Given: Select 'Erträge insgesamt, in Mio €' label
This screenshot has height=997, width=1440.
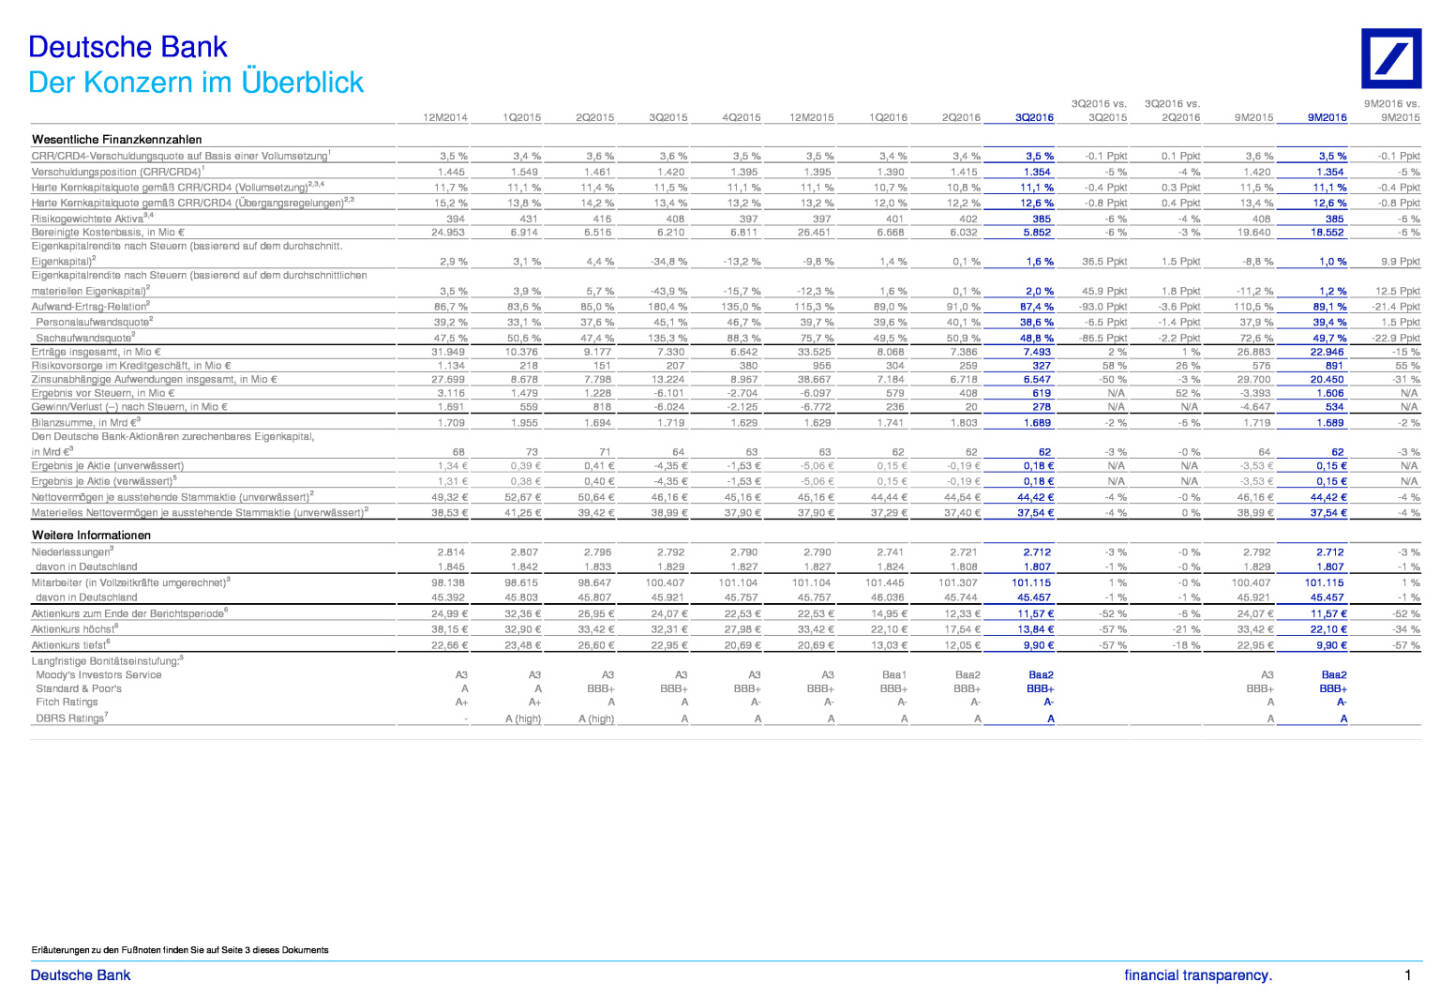Looking at the screenshot, I should coord(96,352).
